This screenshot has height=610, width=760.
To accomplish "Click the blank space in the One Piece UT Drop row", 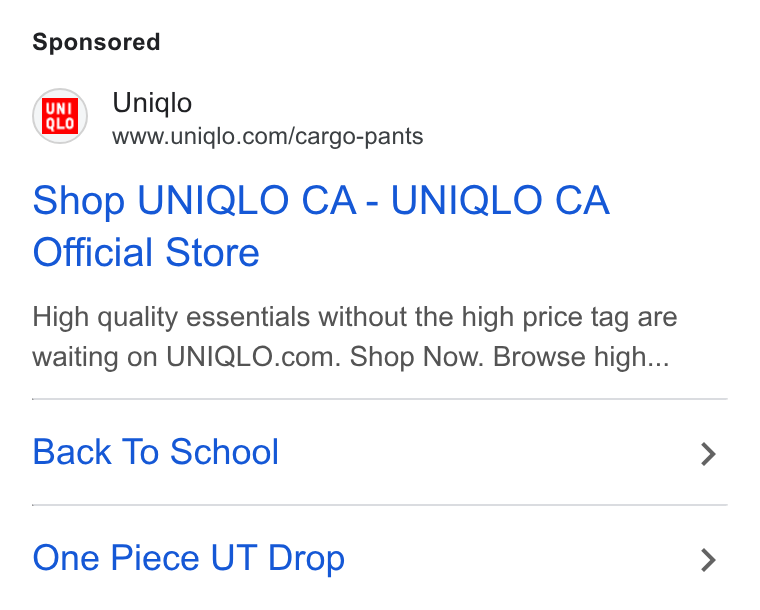I will coord(519,558).
